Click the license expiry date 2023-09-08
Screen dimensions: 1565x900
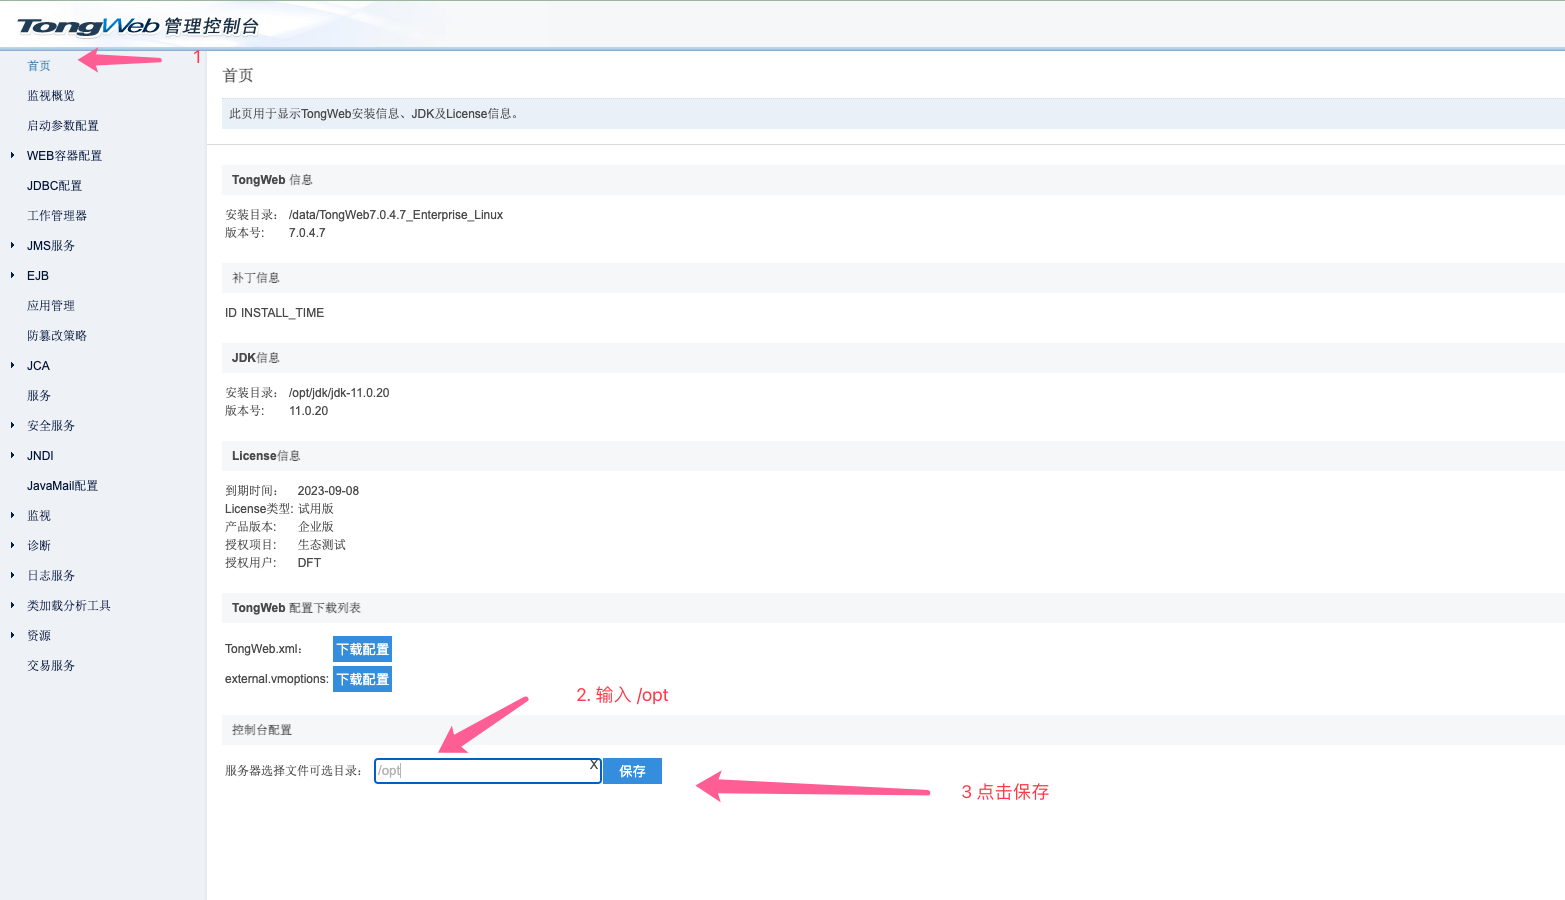tap(328, 491)
